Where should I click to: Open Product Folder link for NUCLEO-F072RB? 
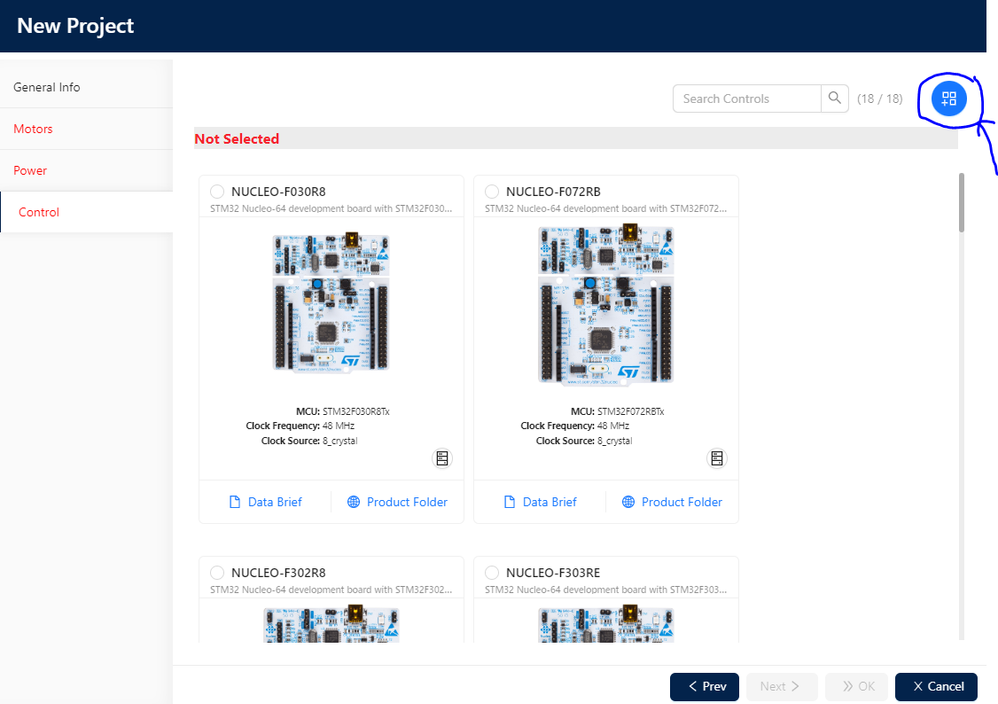tap(672, 502)
